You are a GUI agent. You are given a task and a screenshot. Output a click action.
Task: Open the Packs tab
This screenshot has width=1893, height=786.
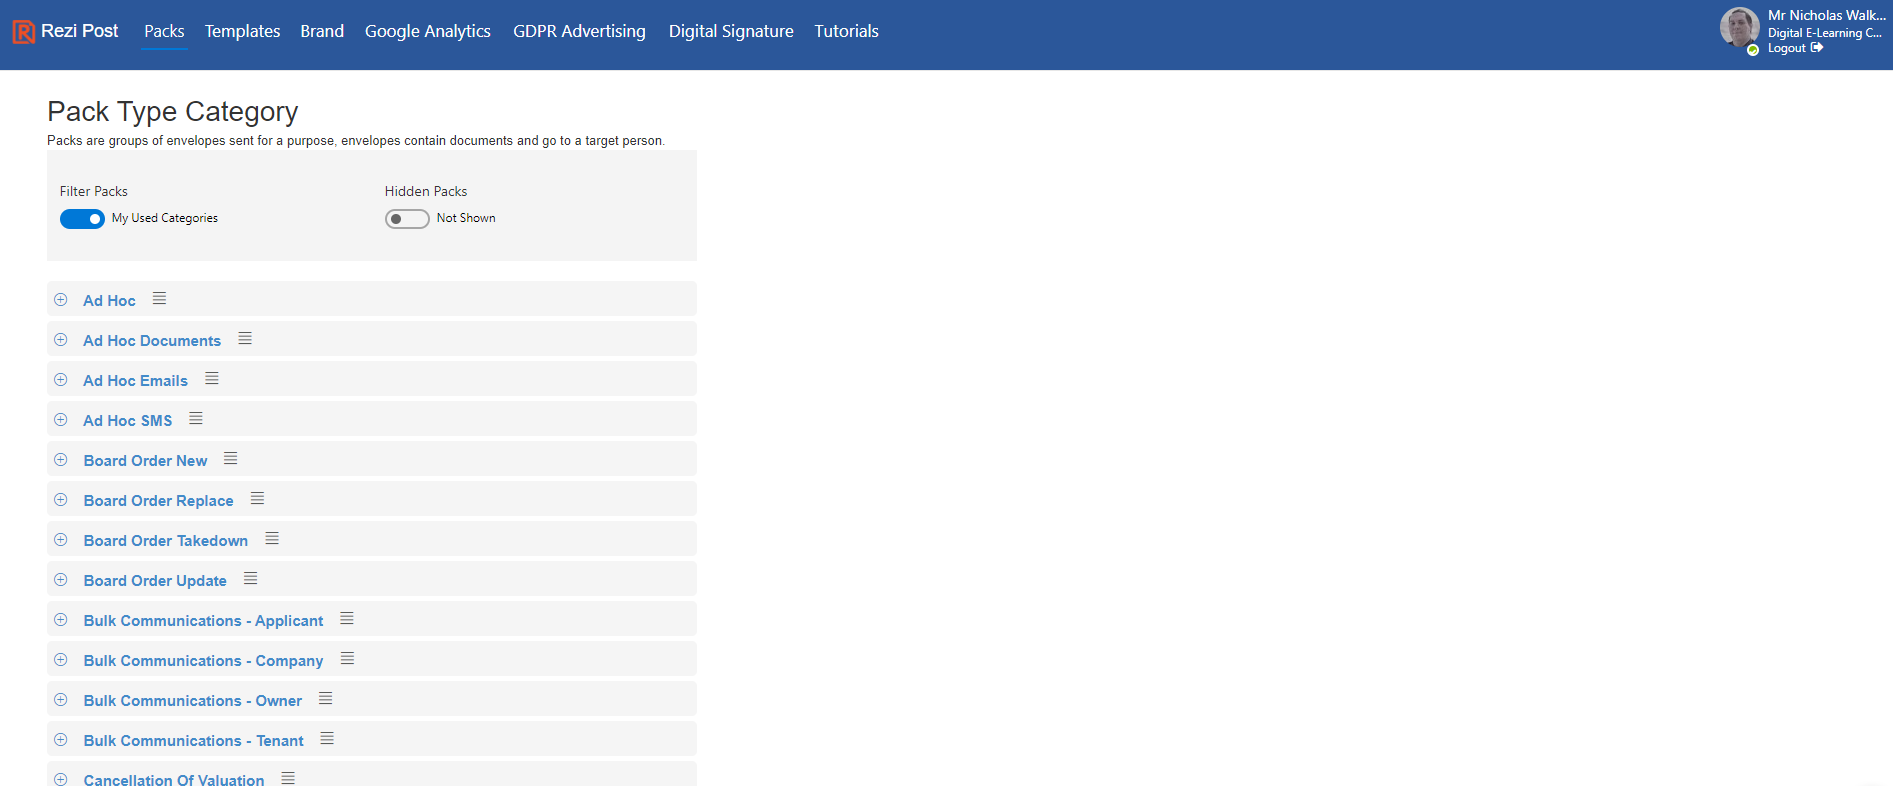coord(164,31)
